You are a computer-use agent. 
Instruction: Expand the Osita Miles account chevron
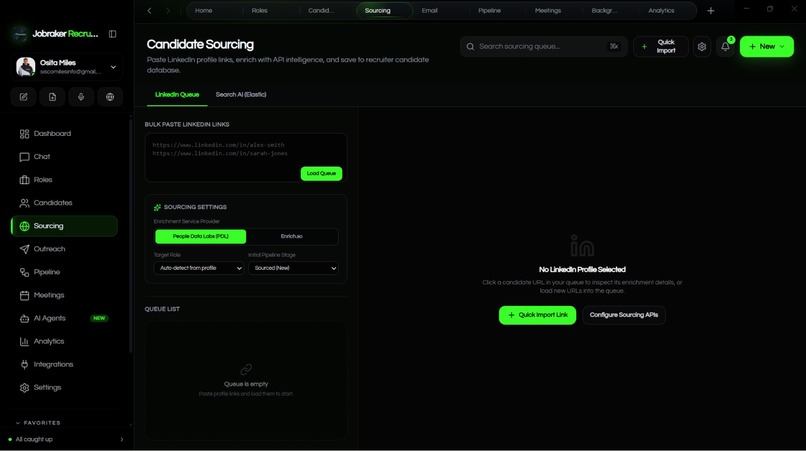click(113, 67)
